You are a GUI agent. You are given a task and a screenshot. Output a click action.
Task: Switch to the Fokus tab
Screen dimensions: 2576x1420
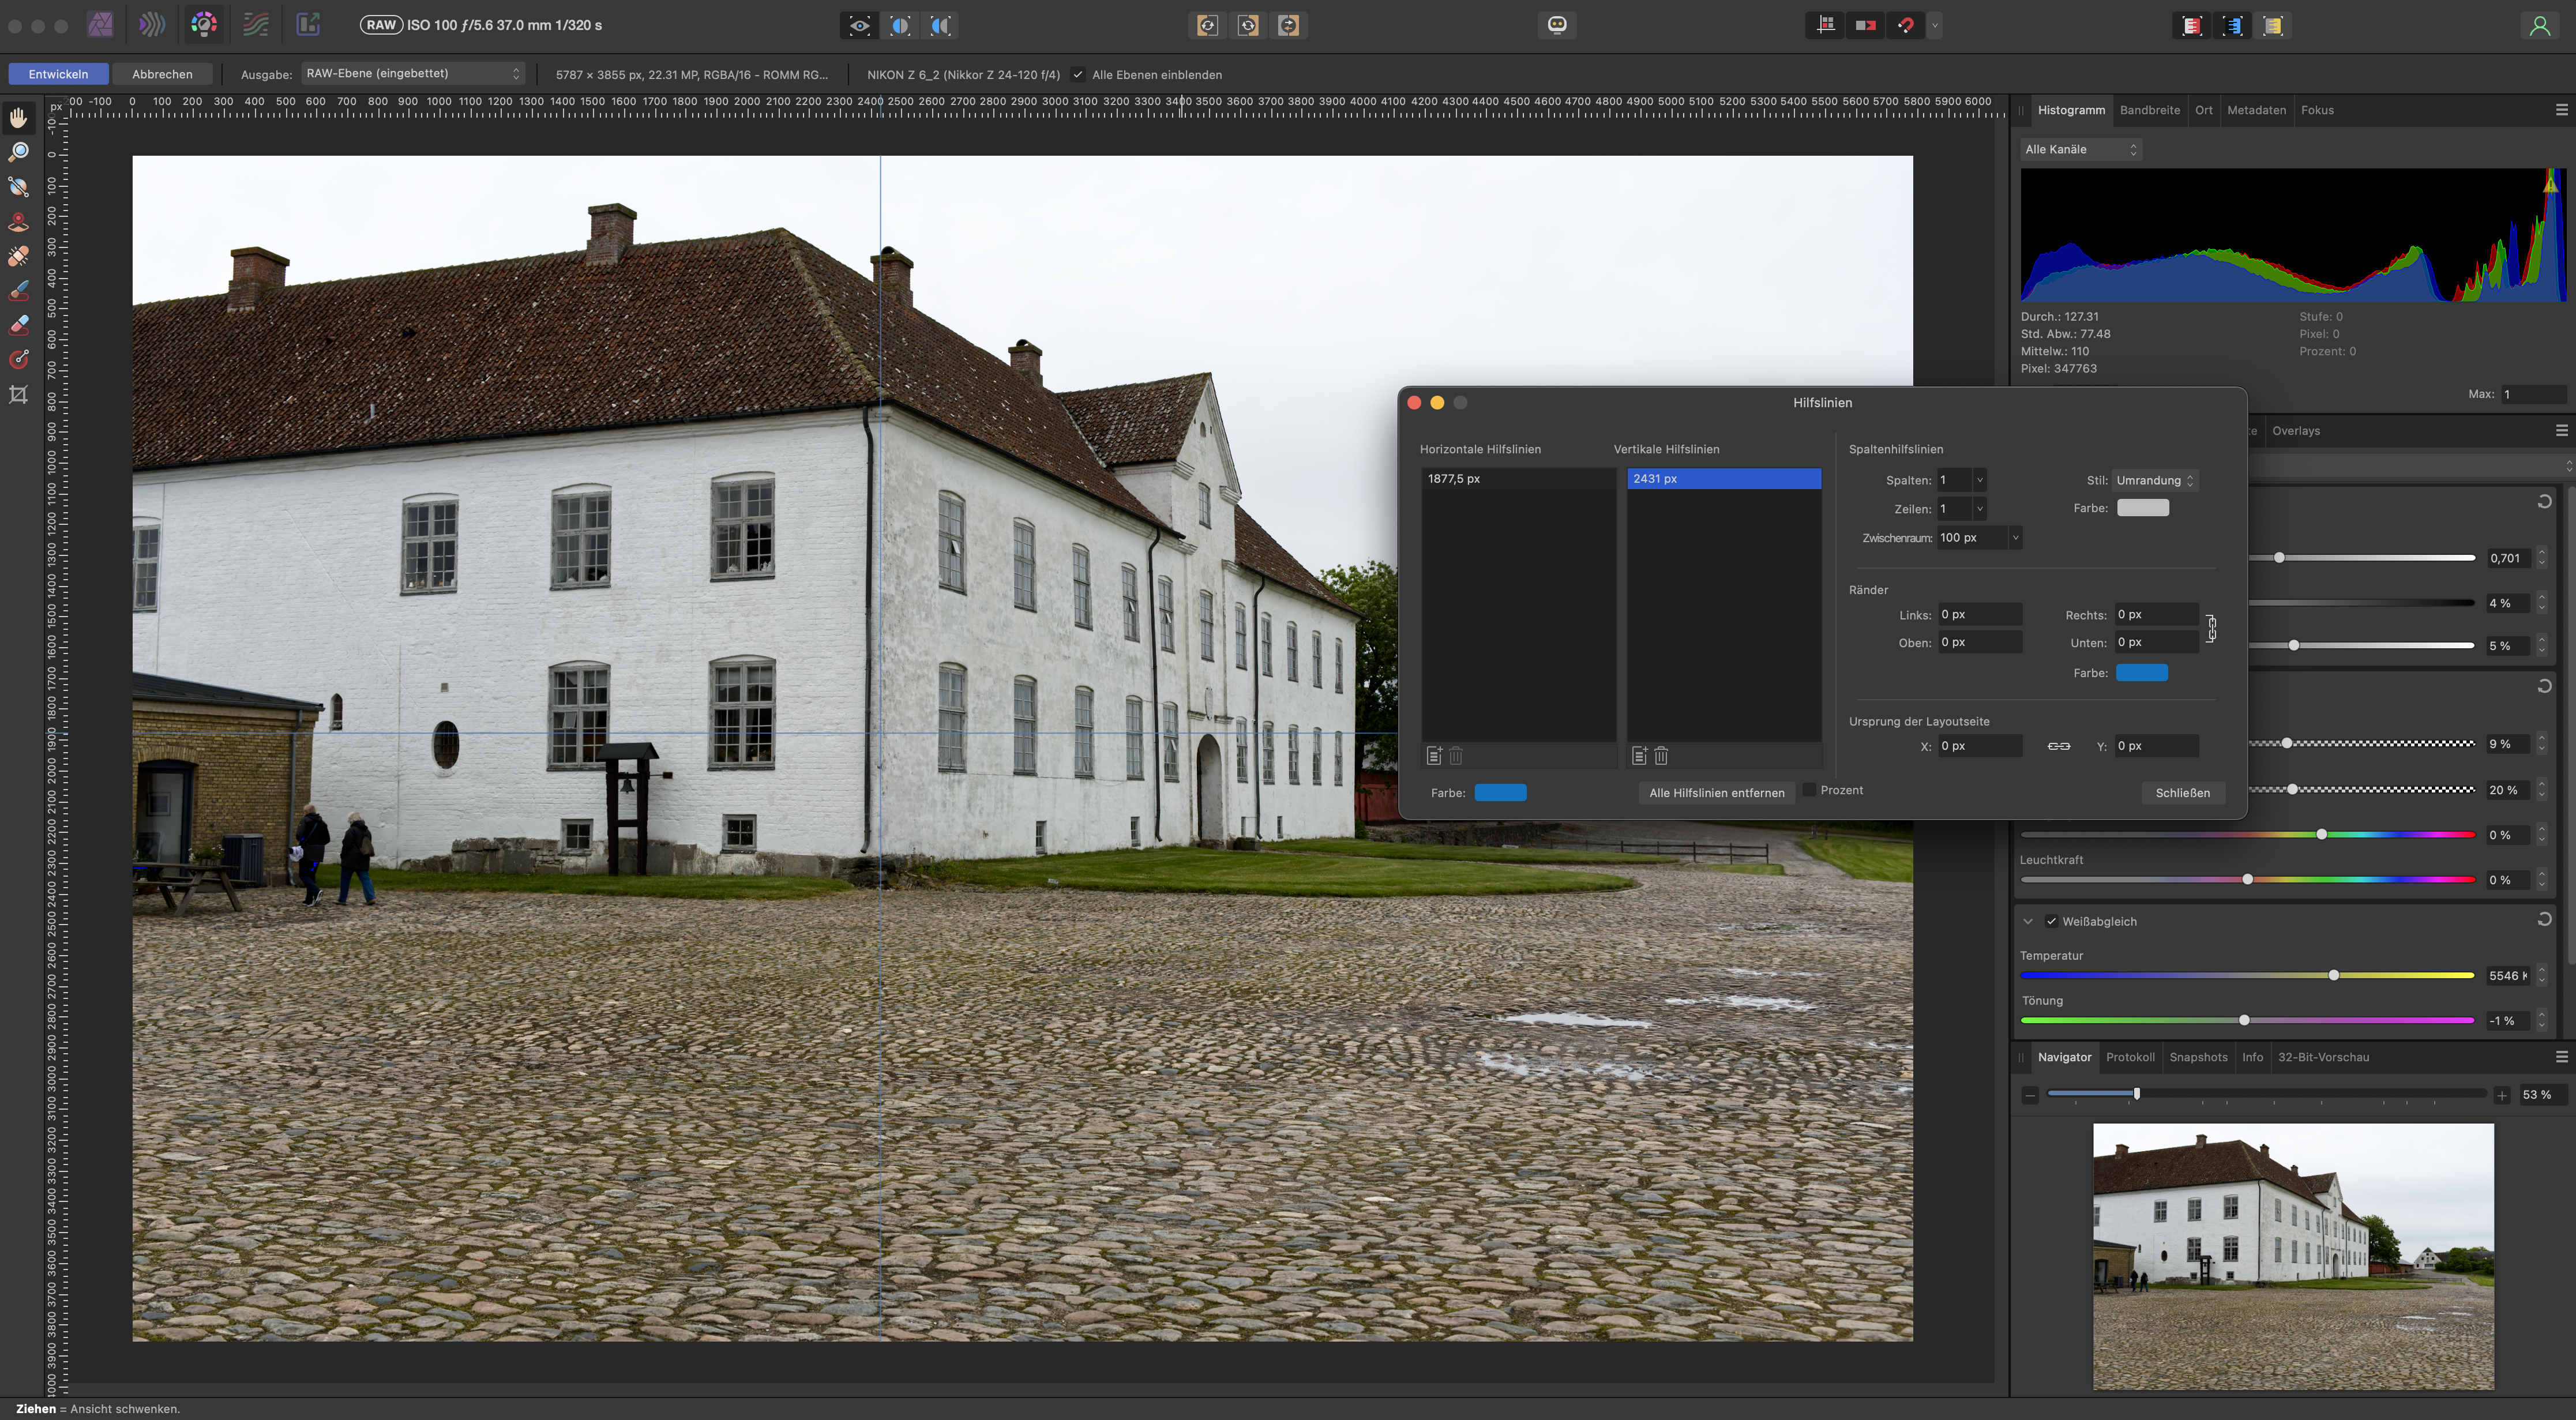2317,110
